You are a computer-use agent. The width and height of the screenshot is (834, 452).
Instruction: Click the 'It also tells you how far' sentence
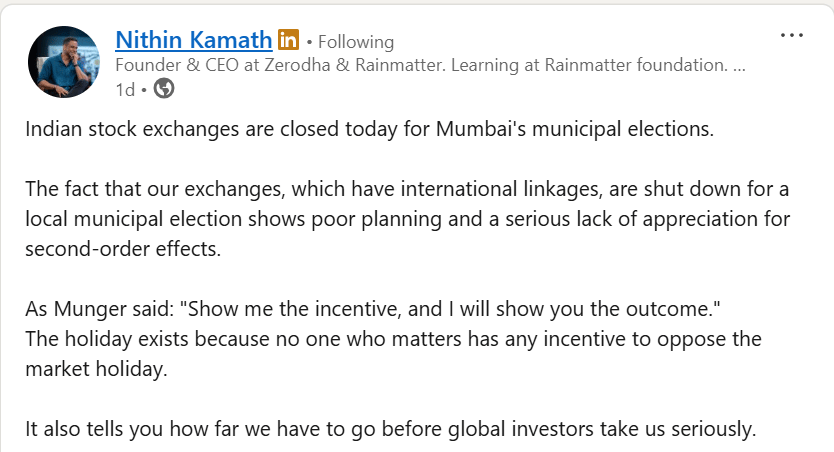[x=391, y=429]
